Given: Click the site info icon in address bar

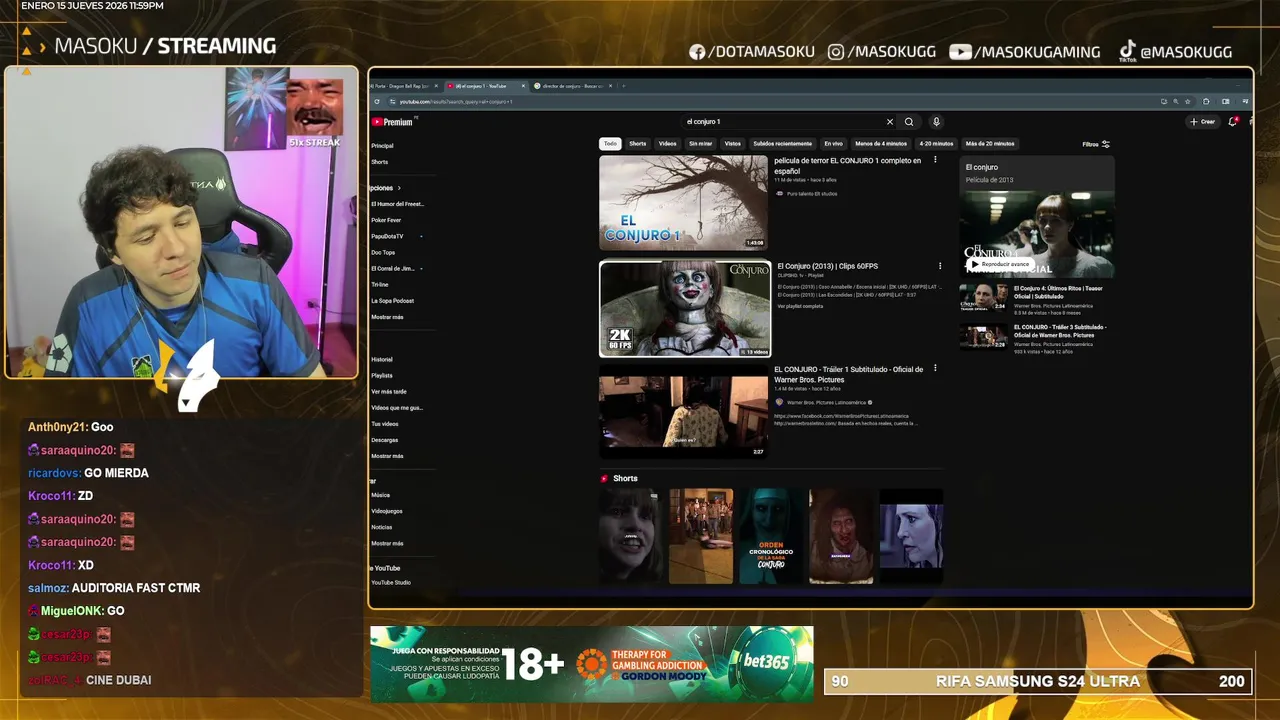Looking at the screenshot, I should point(392,101).
